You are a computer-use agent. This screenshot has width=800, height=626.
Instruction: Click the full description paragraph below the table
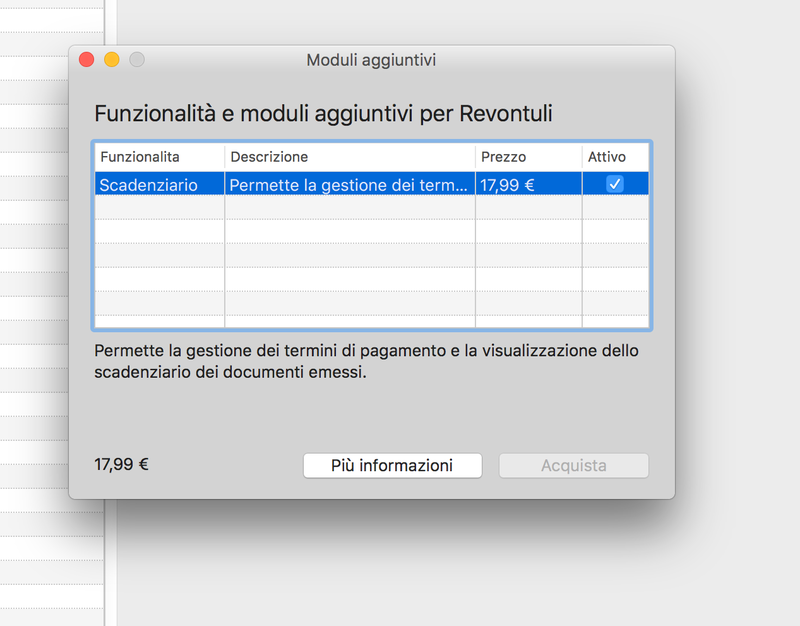click(366, 361)
